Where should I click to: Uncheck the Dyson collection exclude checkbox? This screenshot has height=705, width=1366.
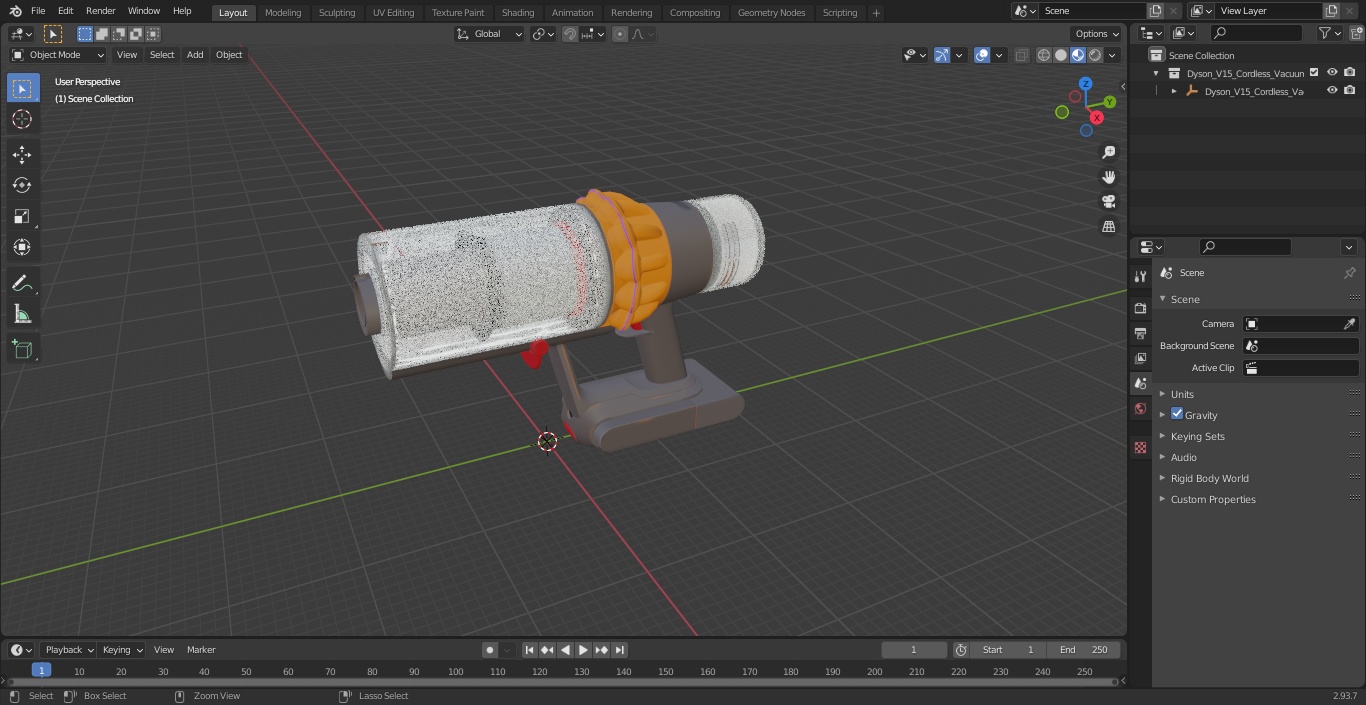coord(1314,72)
